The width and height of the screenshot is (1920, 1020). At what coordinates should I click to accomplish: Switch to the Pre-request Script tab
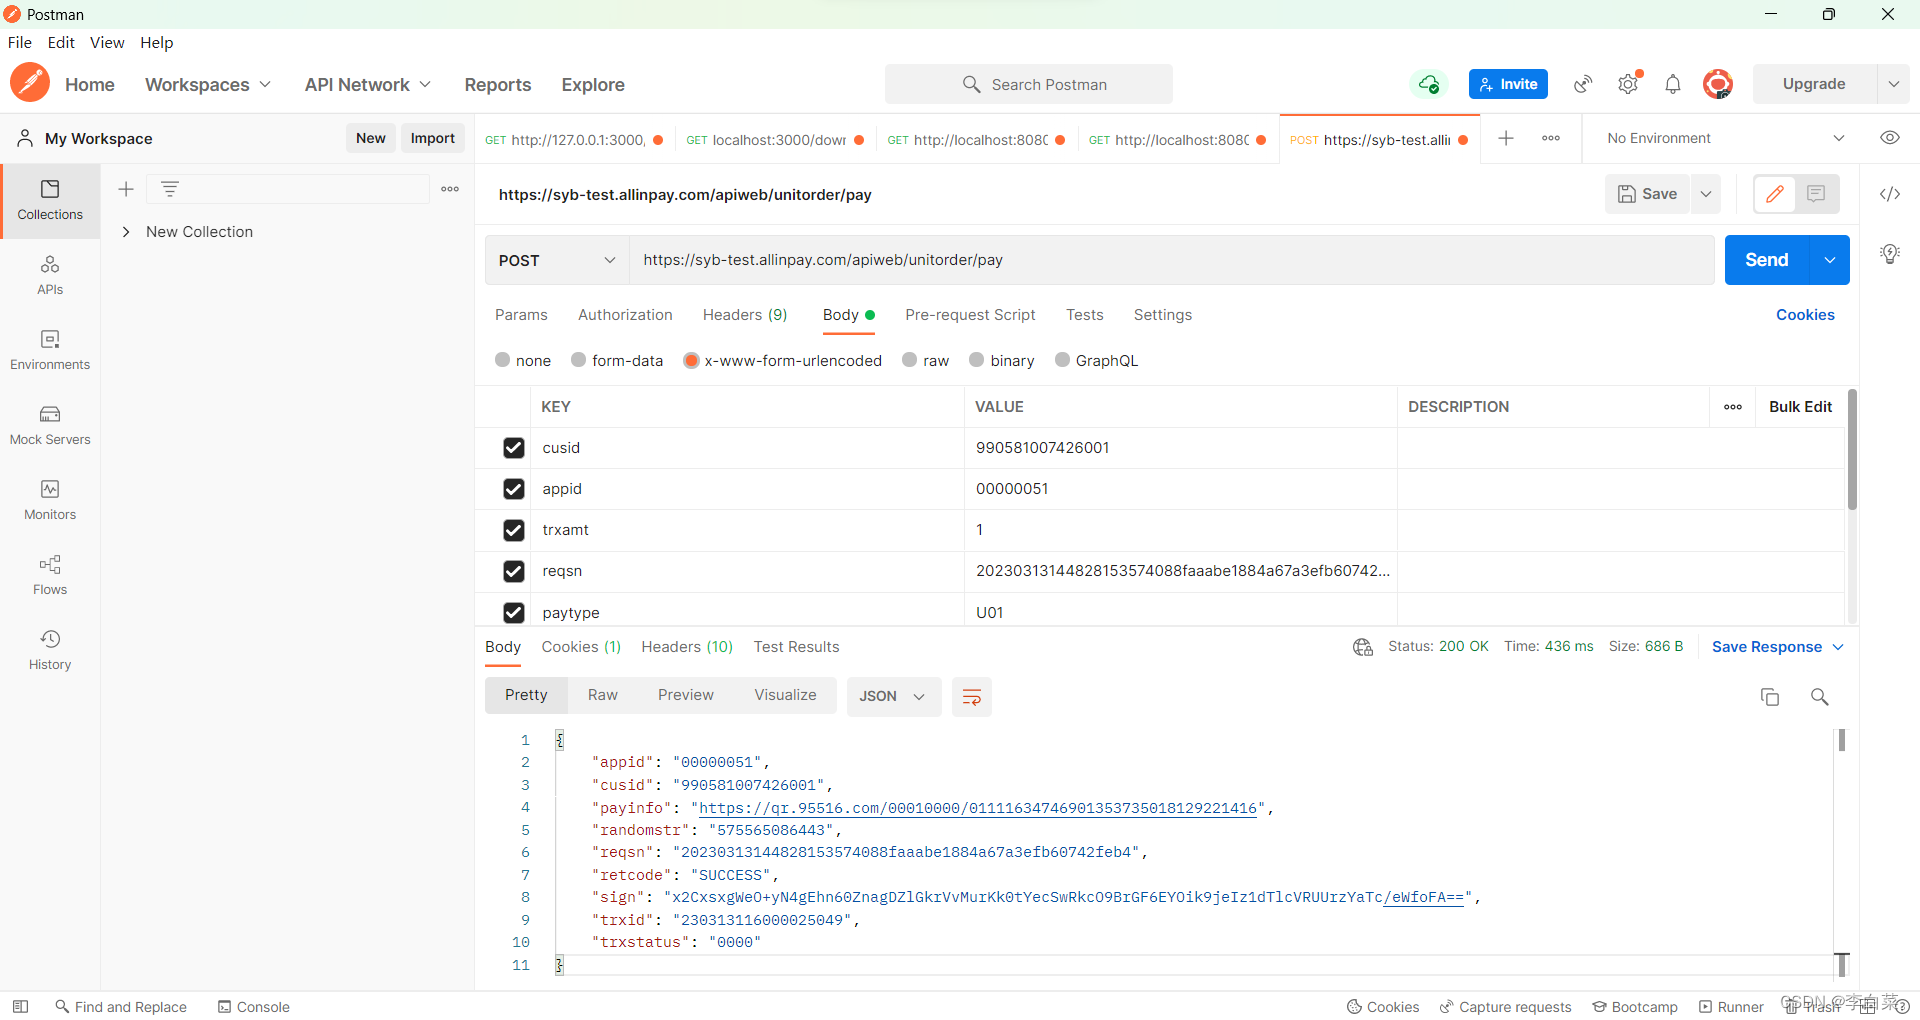[x=970, y=315]
